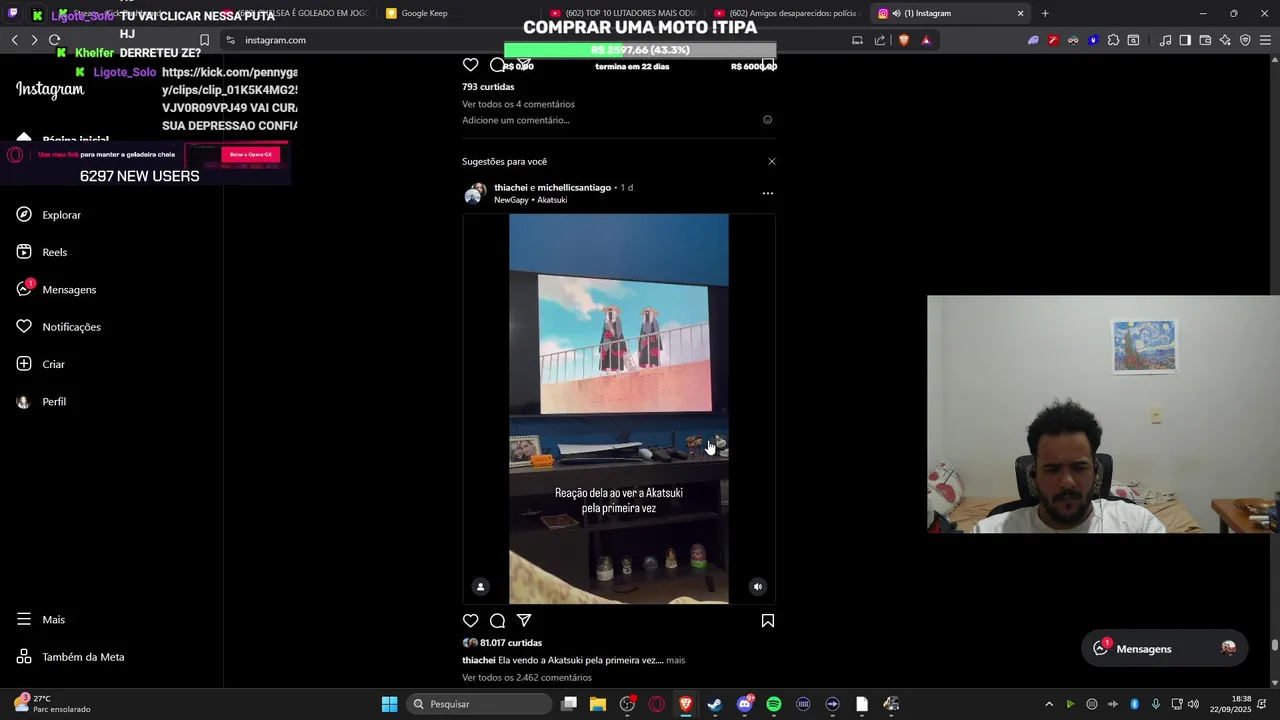
Task: Open comments on the thiachei post
Action: click(x=497, y=621)
